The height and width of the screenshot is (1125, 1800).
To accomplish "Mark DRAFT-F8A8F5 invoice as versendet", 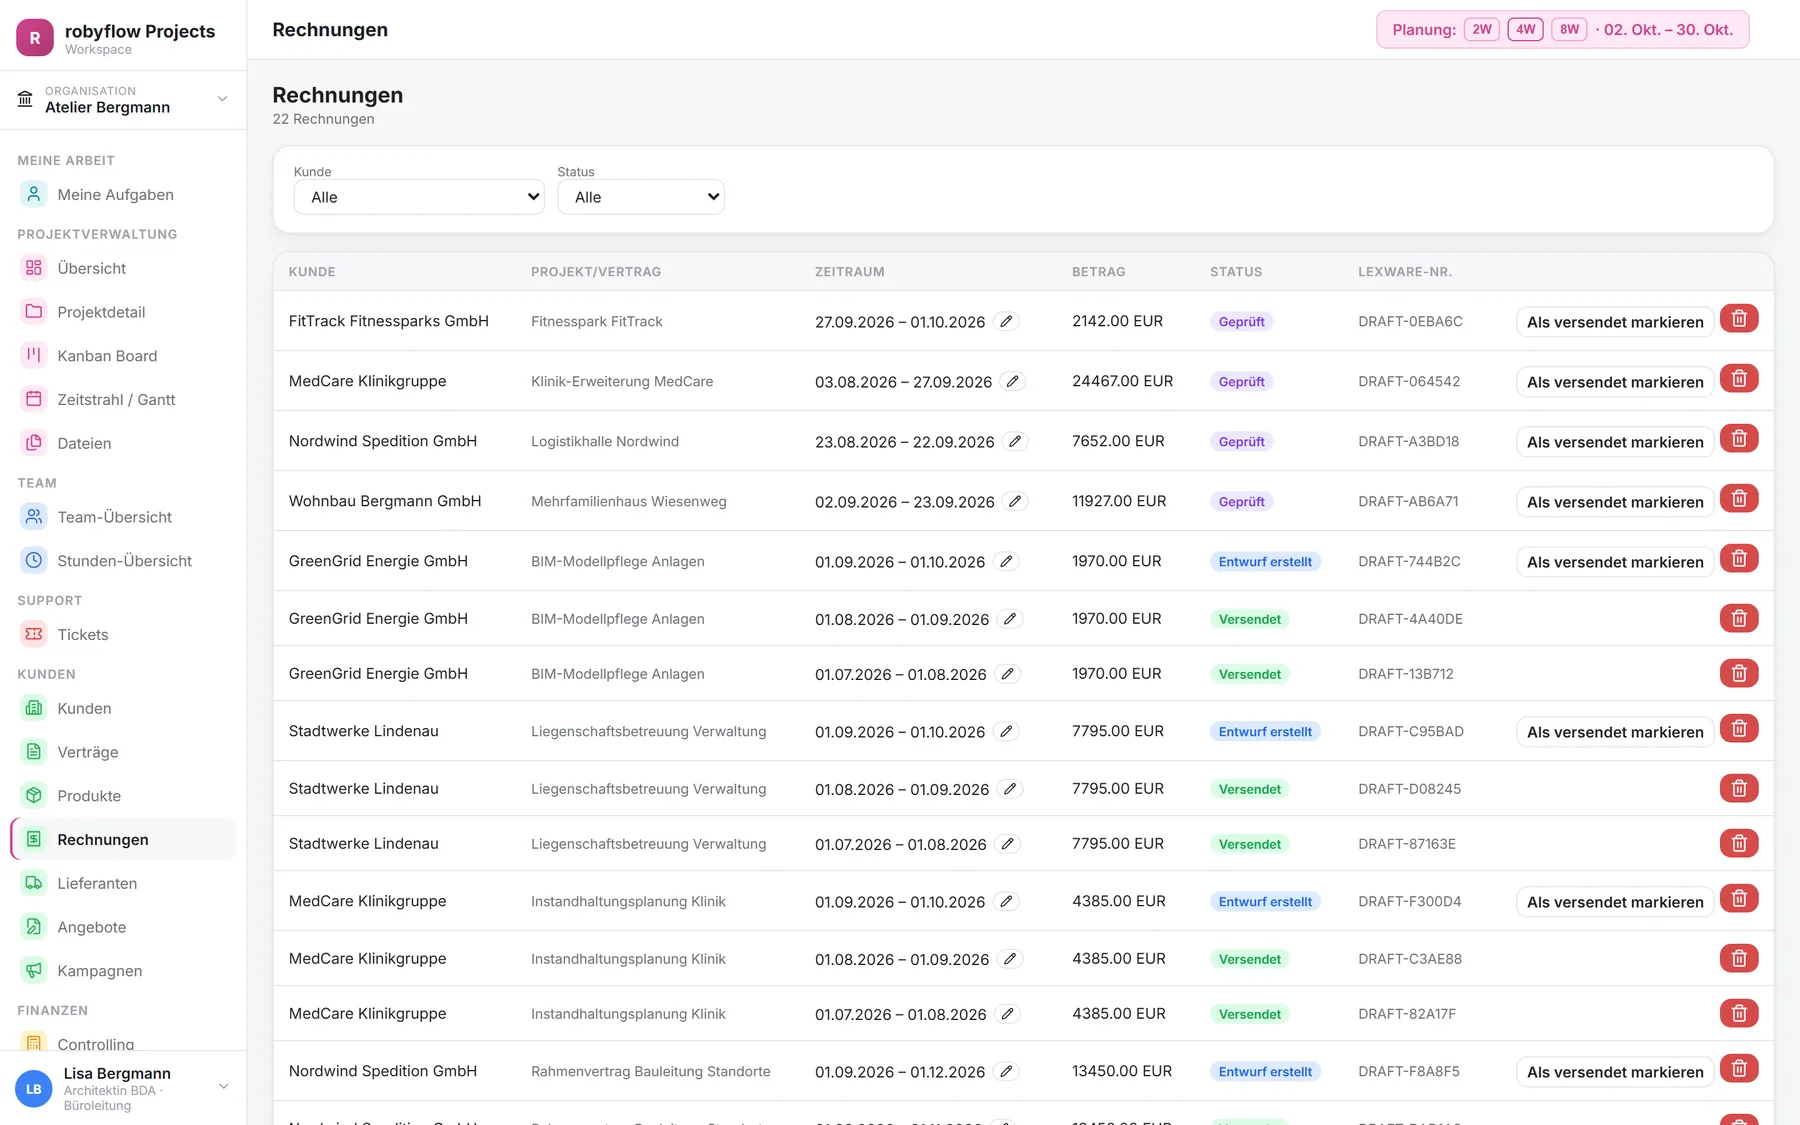I will [1615, 1072].
